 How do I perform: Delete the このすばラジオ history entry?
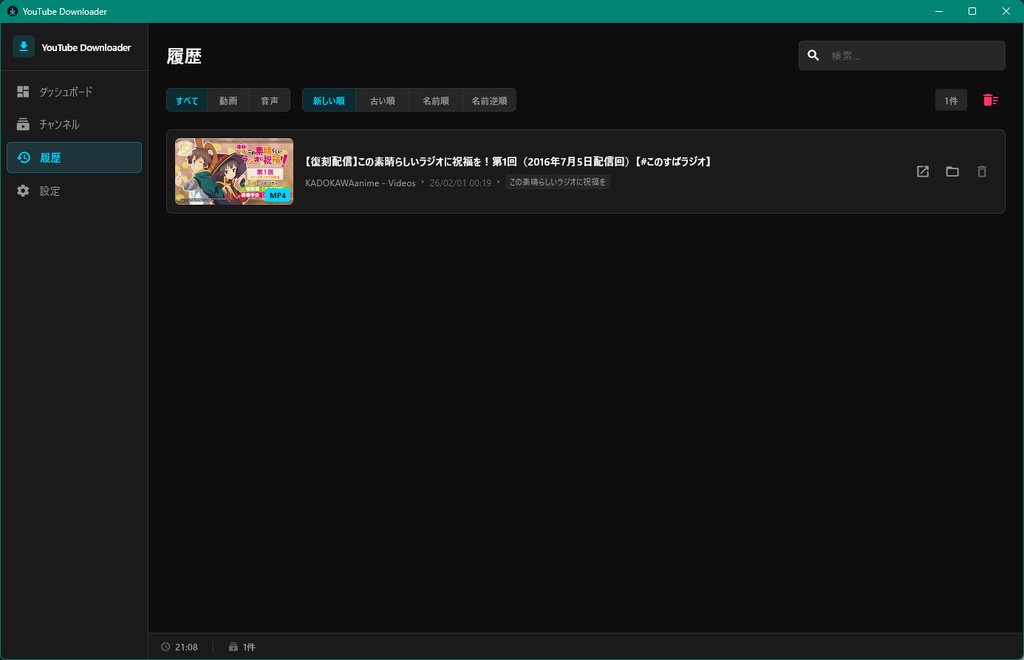981,171
